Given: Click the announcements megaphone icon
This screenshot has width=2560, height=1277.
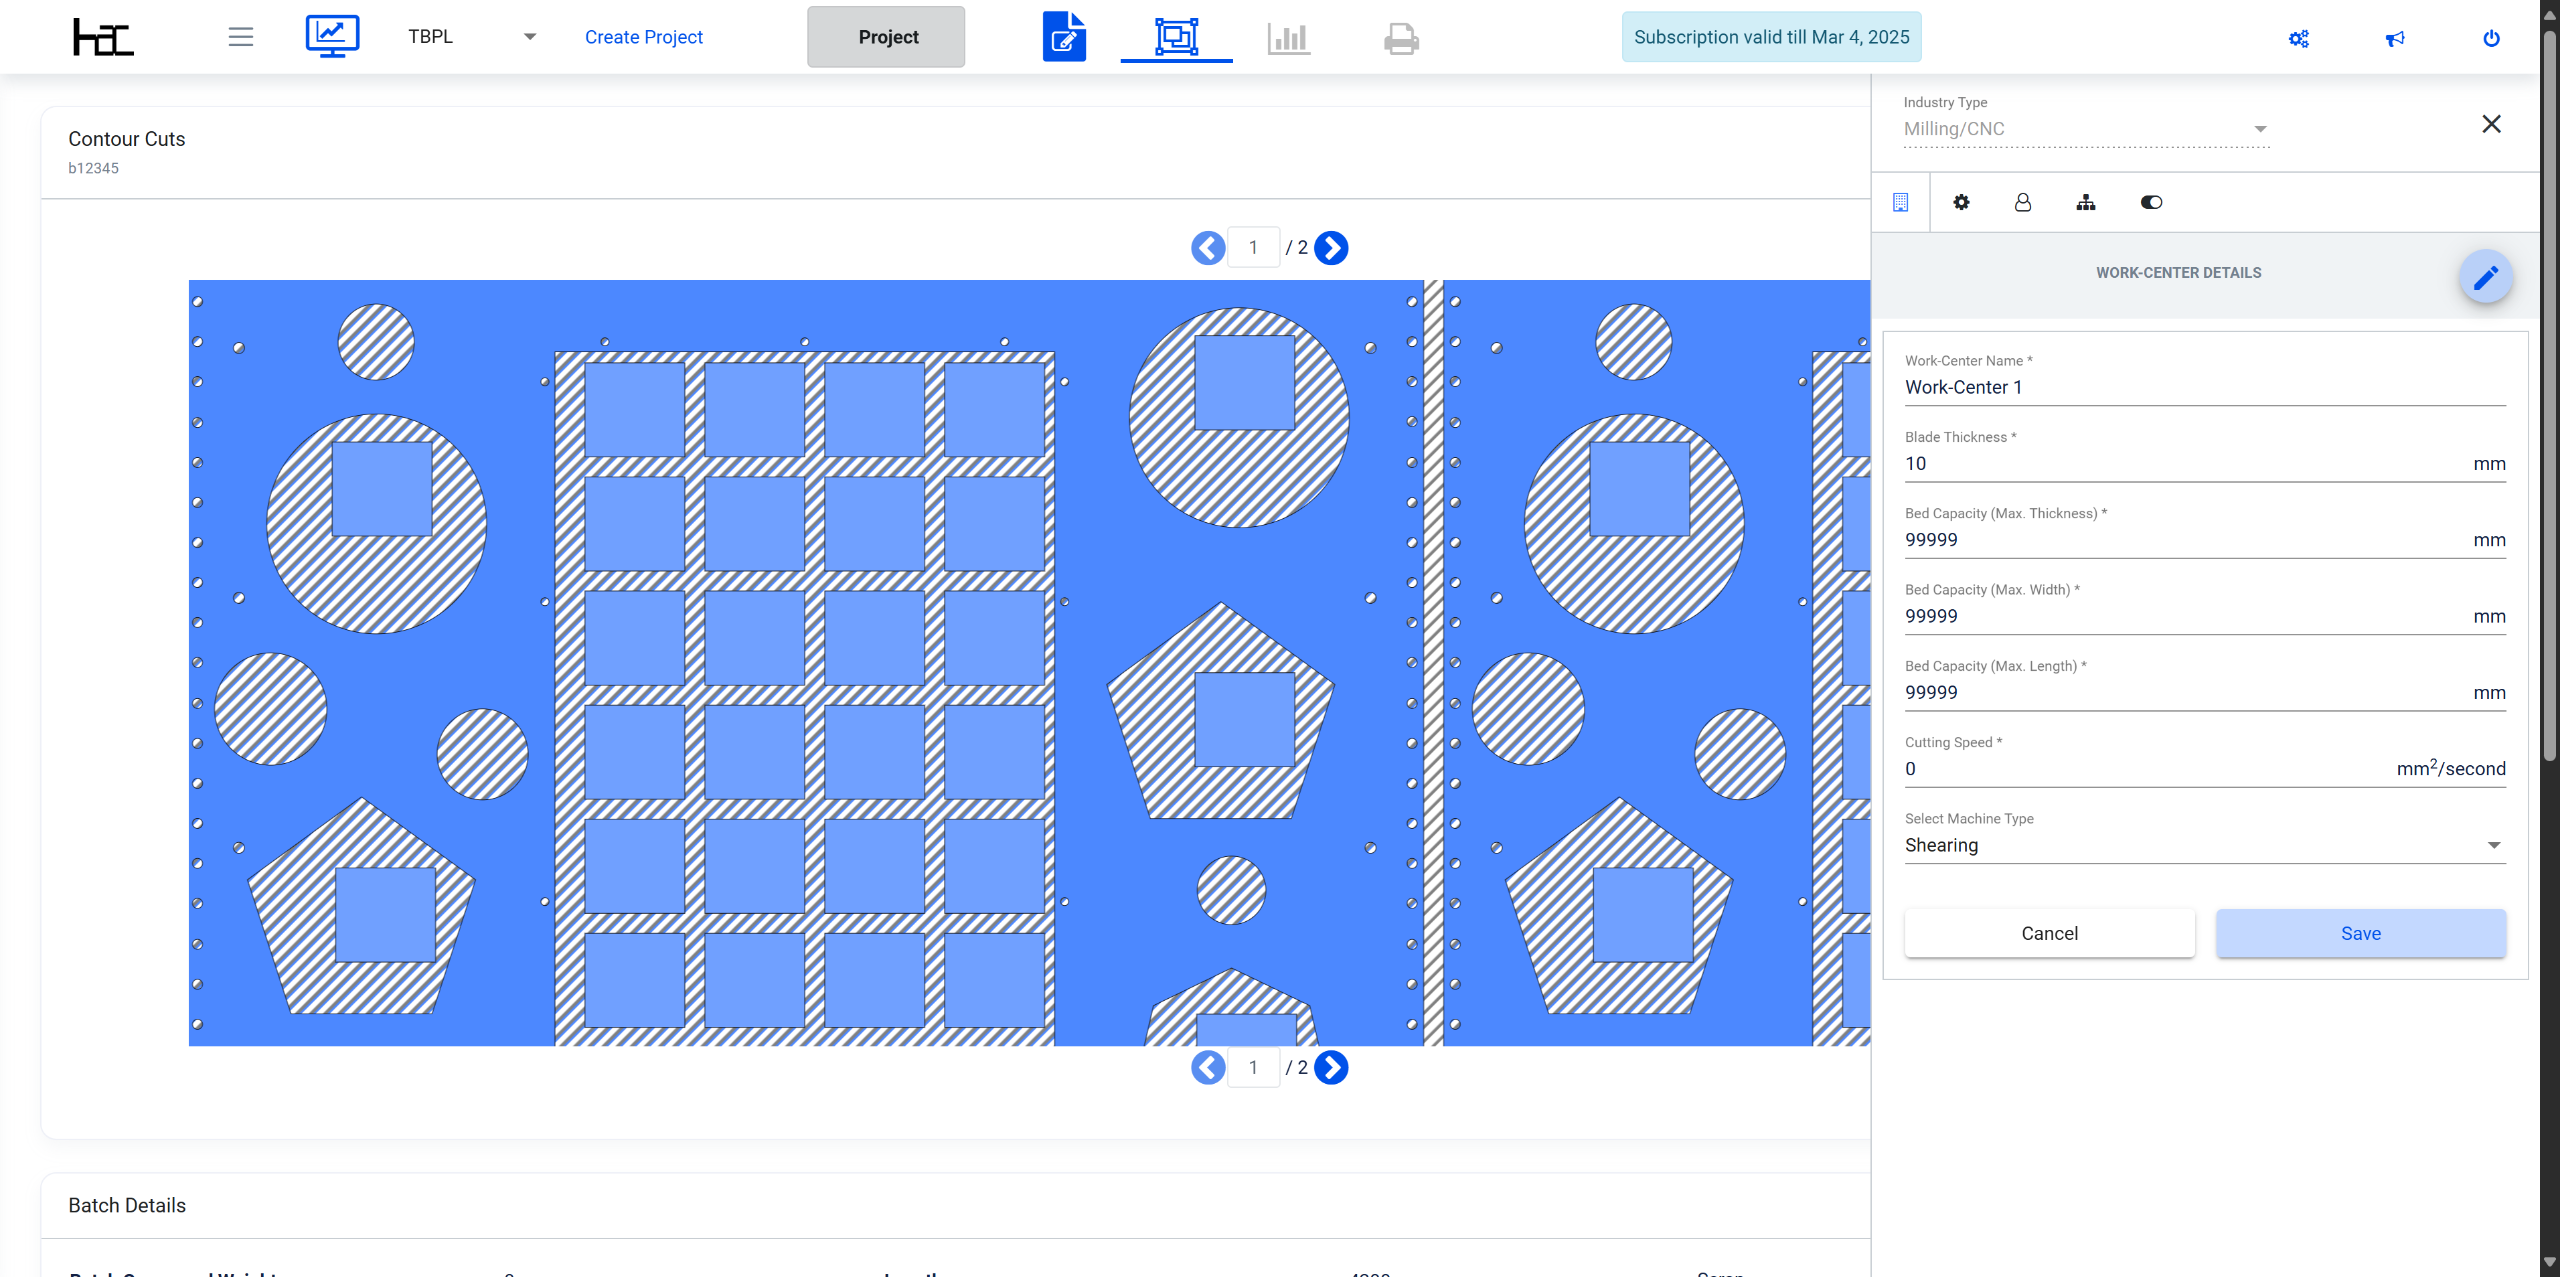Looking at the screenshot, I should 2395,38.
